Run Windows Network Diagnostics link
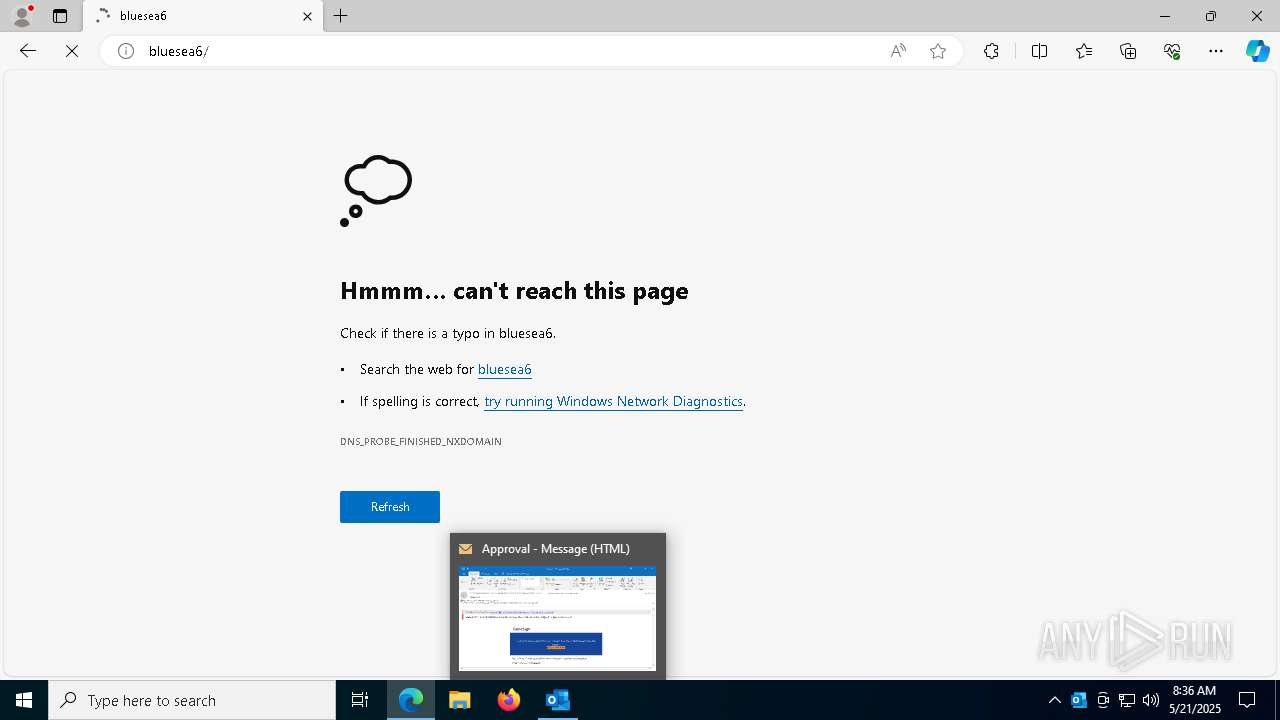1280x720 pixels. tap(613, 401)
